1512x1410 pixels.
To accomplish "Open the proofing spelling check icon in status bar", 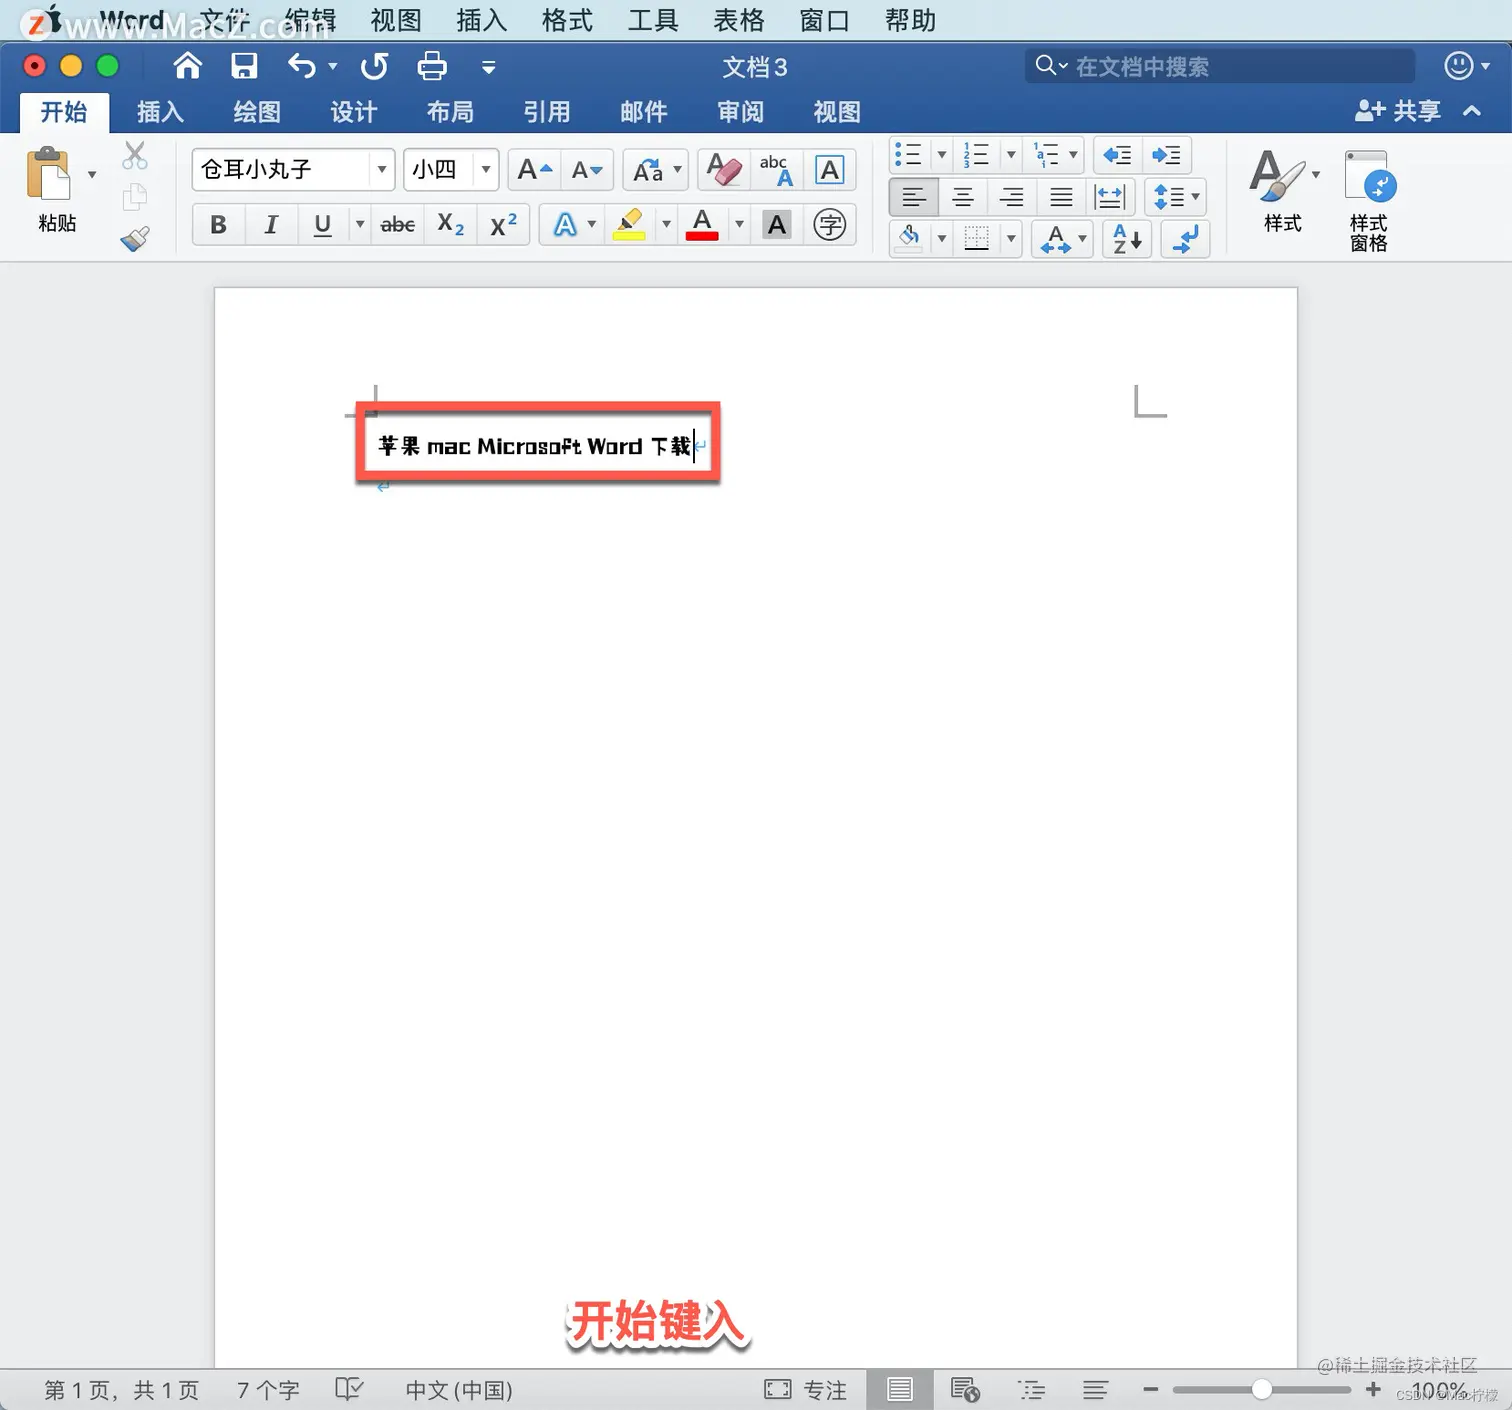I will pos(349,1389).
